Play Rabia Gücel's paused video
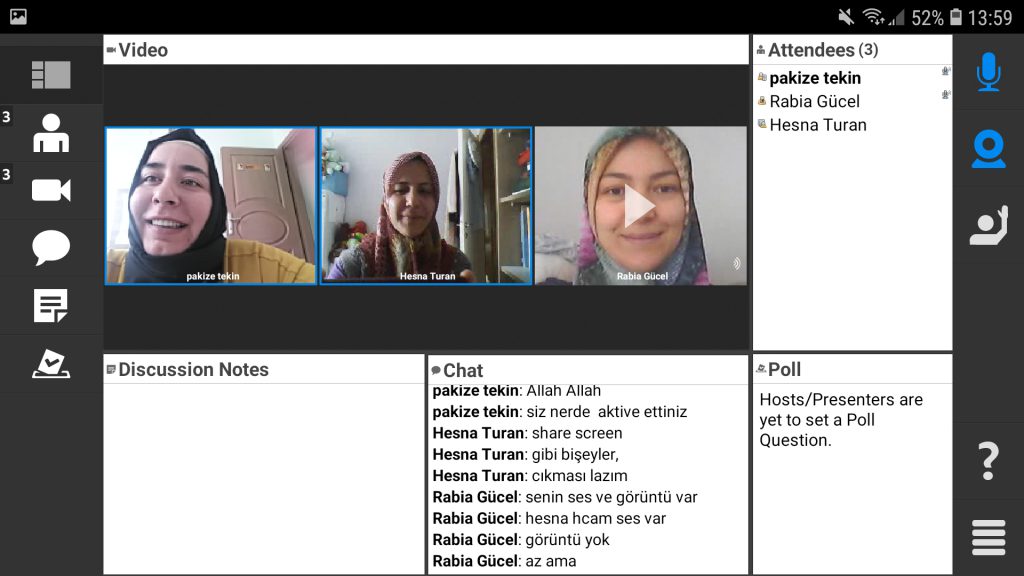Screen dimensions: 1024x576 pyautogui.click(x=640, y=206)
